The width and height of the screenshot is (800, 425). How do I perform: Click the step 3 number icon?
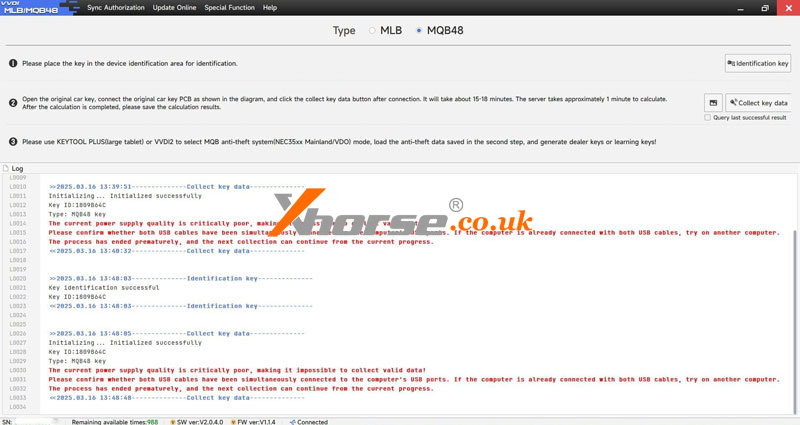click(x=13, y=142)
